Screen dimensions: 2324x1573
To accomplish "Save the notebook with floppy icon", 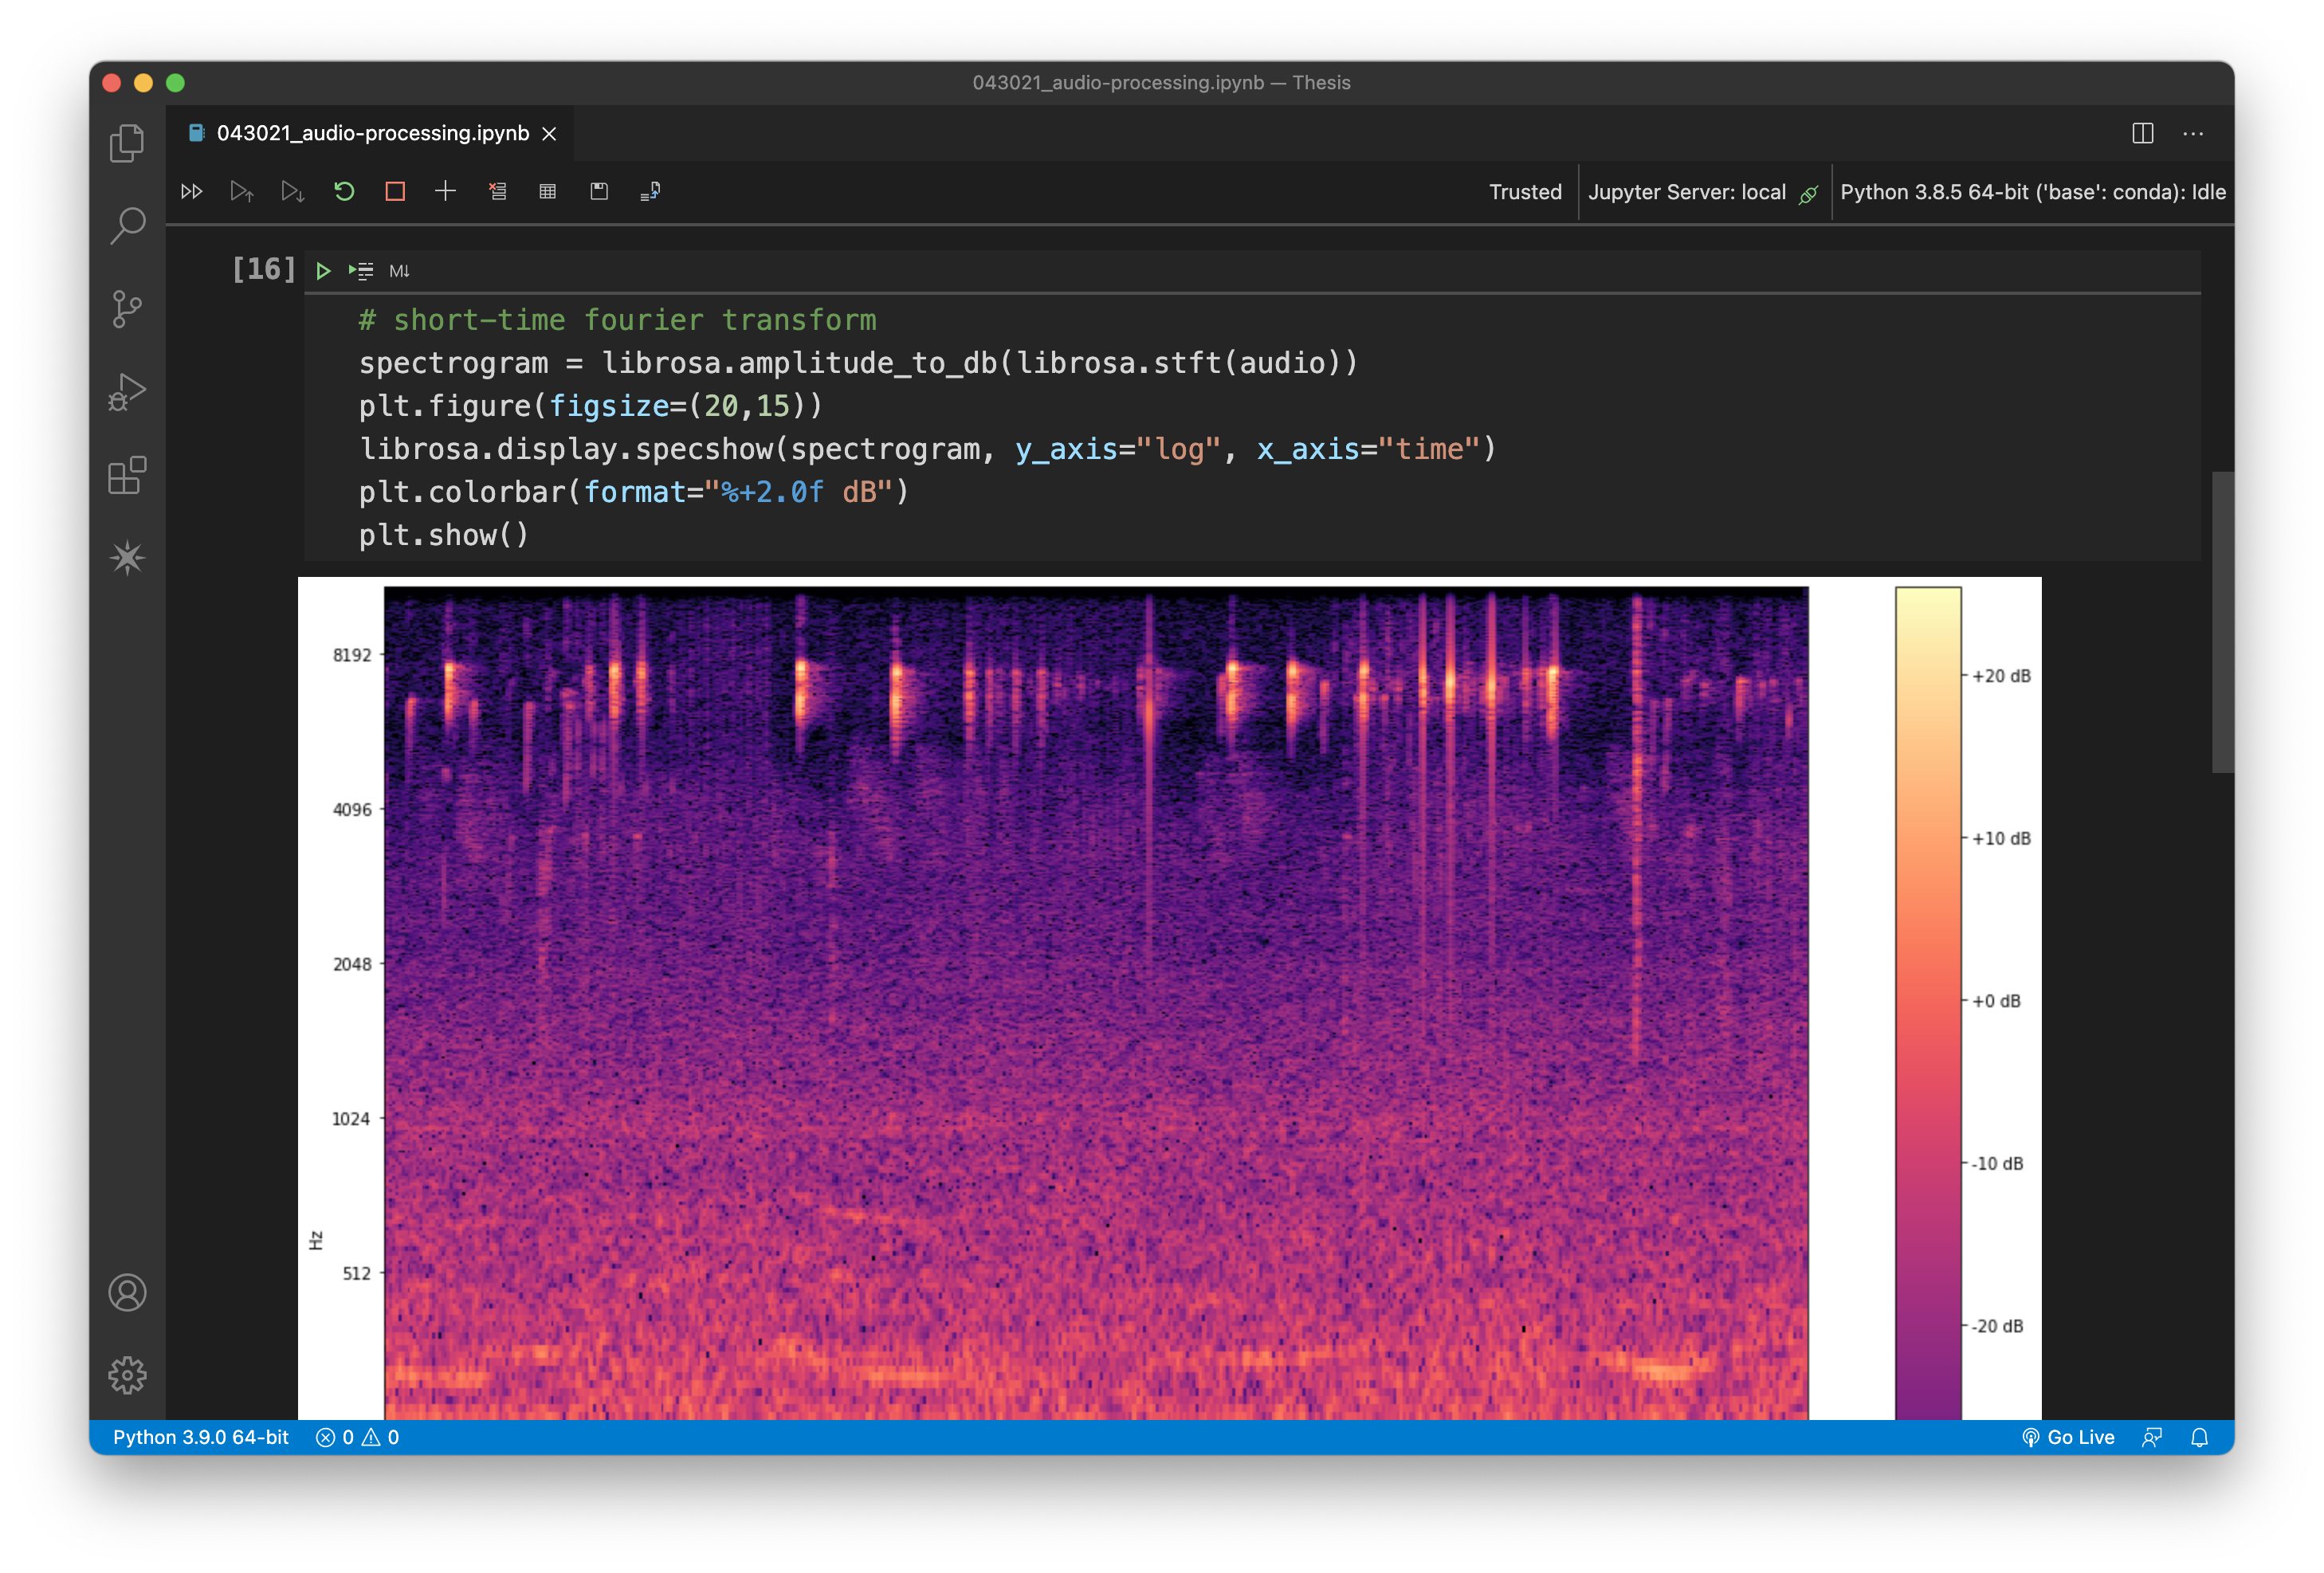I will [599, 191].
